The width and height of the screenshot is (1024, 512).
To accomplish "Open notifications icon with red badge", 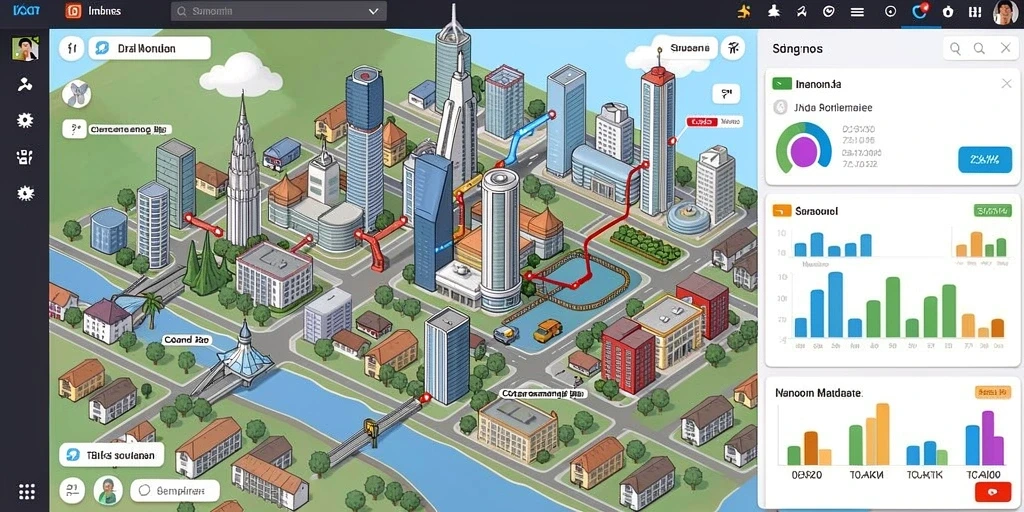I will pos(920,11).
